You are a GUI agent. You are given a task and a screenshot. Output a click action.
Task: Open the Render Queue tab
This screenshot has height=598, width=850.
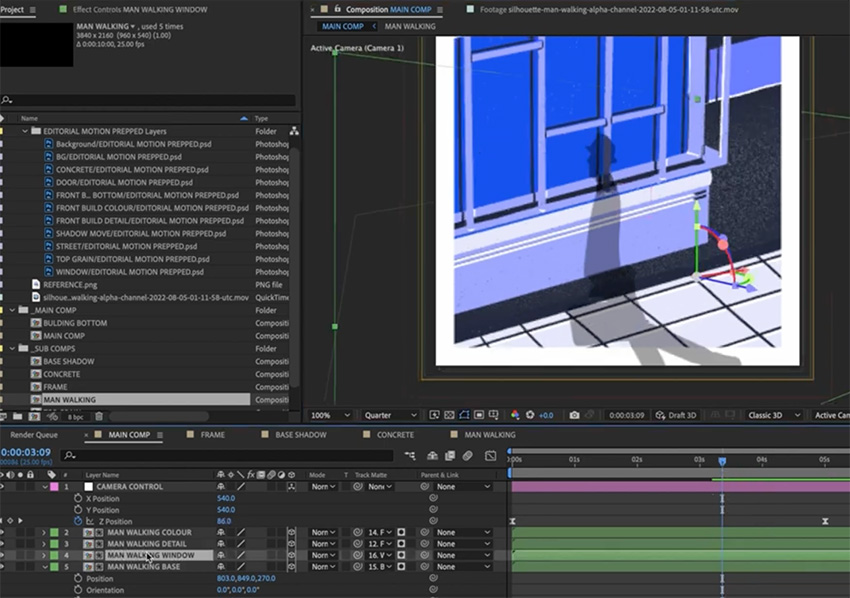click(x=34, y=435)
